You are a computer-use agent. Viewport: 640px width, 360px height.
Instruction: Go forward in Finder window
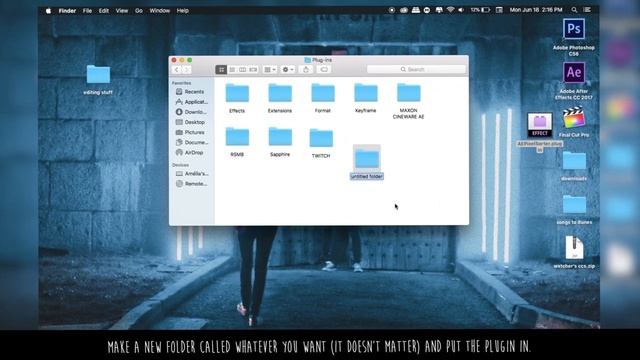[186, 70]
